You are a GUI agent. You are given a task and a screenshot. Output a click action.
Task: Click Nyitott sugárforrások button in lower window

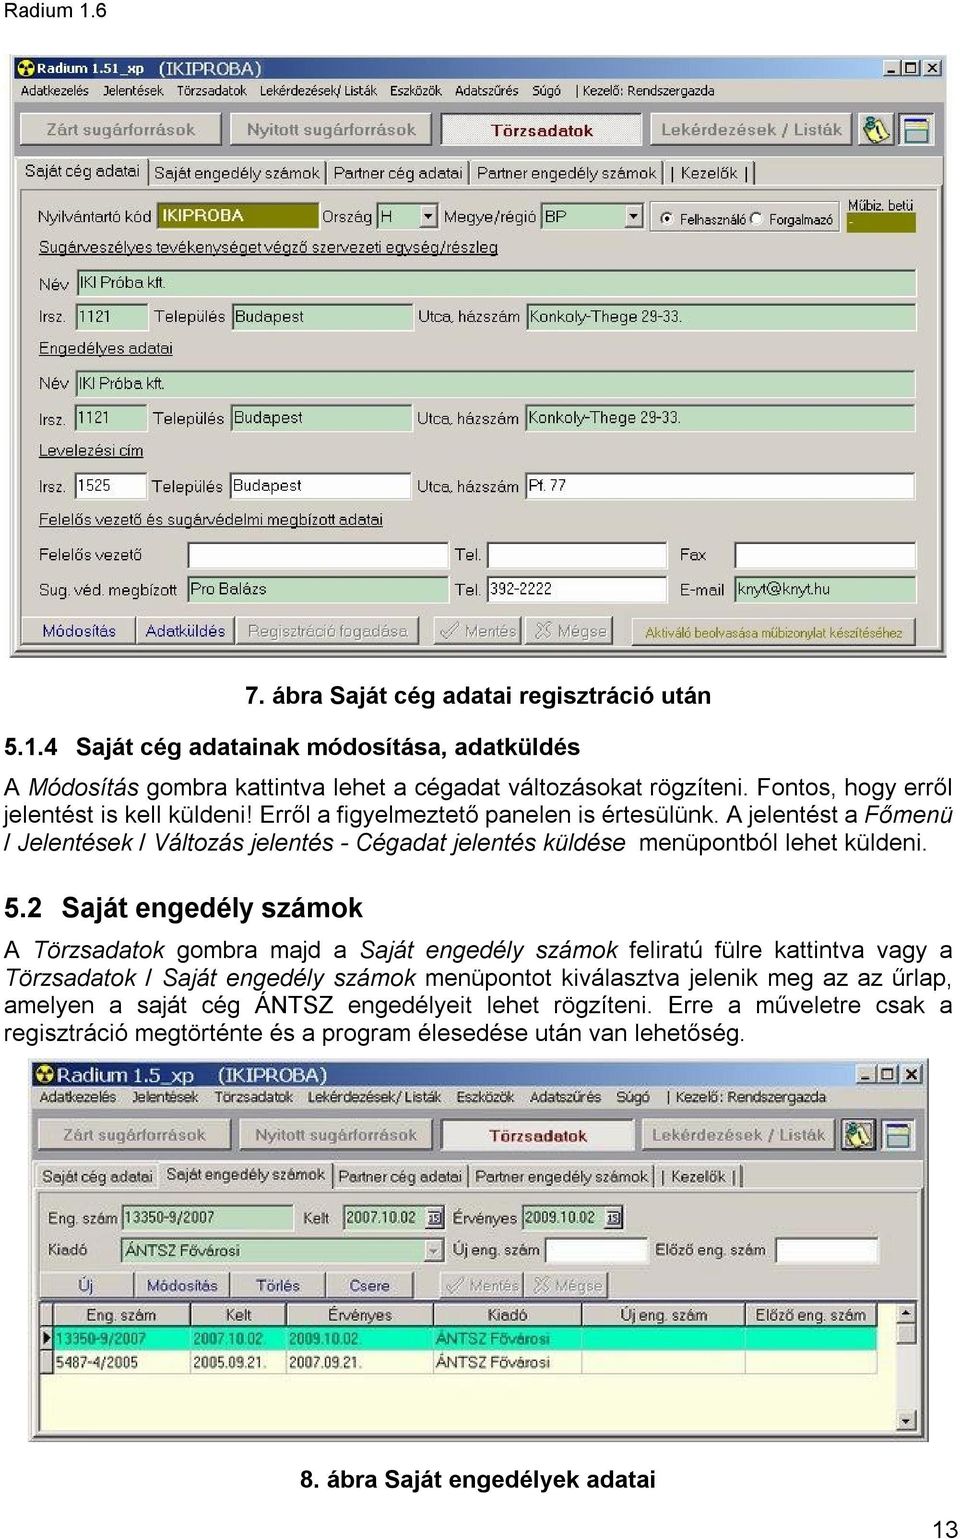[x=335, y=1135]
